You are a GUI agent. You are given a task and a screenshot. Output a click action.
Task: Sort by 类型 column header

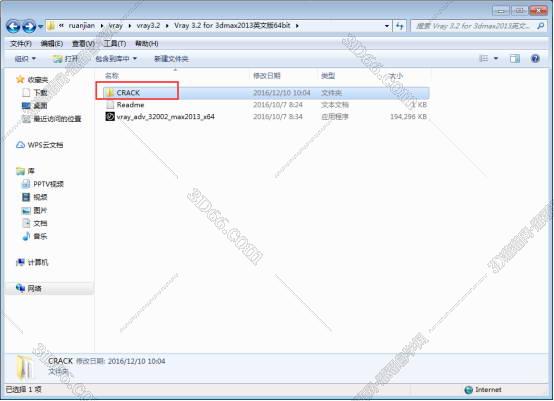[x=328, y=76]
